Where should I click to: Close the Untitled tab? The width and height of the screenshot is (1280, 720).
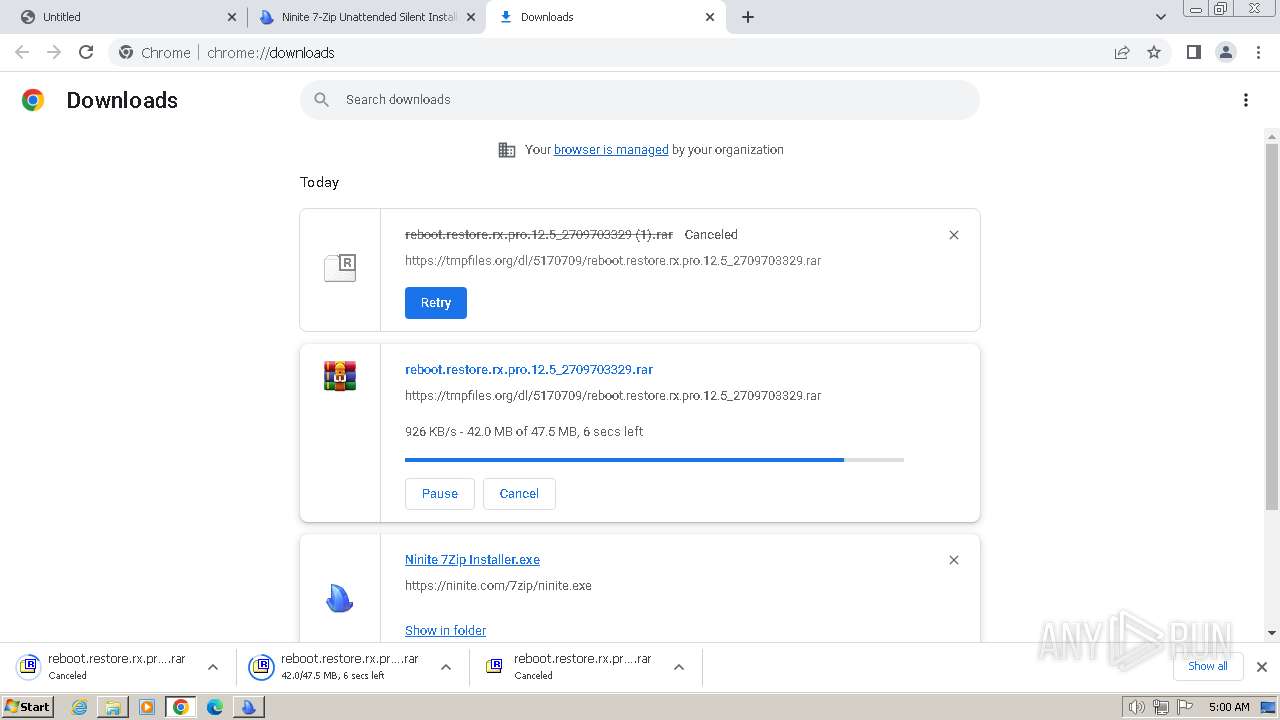click(232, 17)
